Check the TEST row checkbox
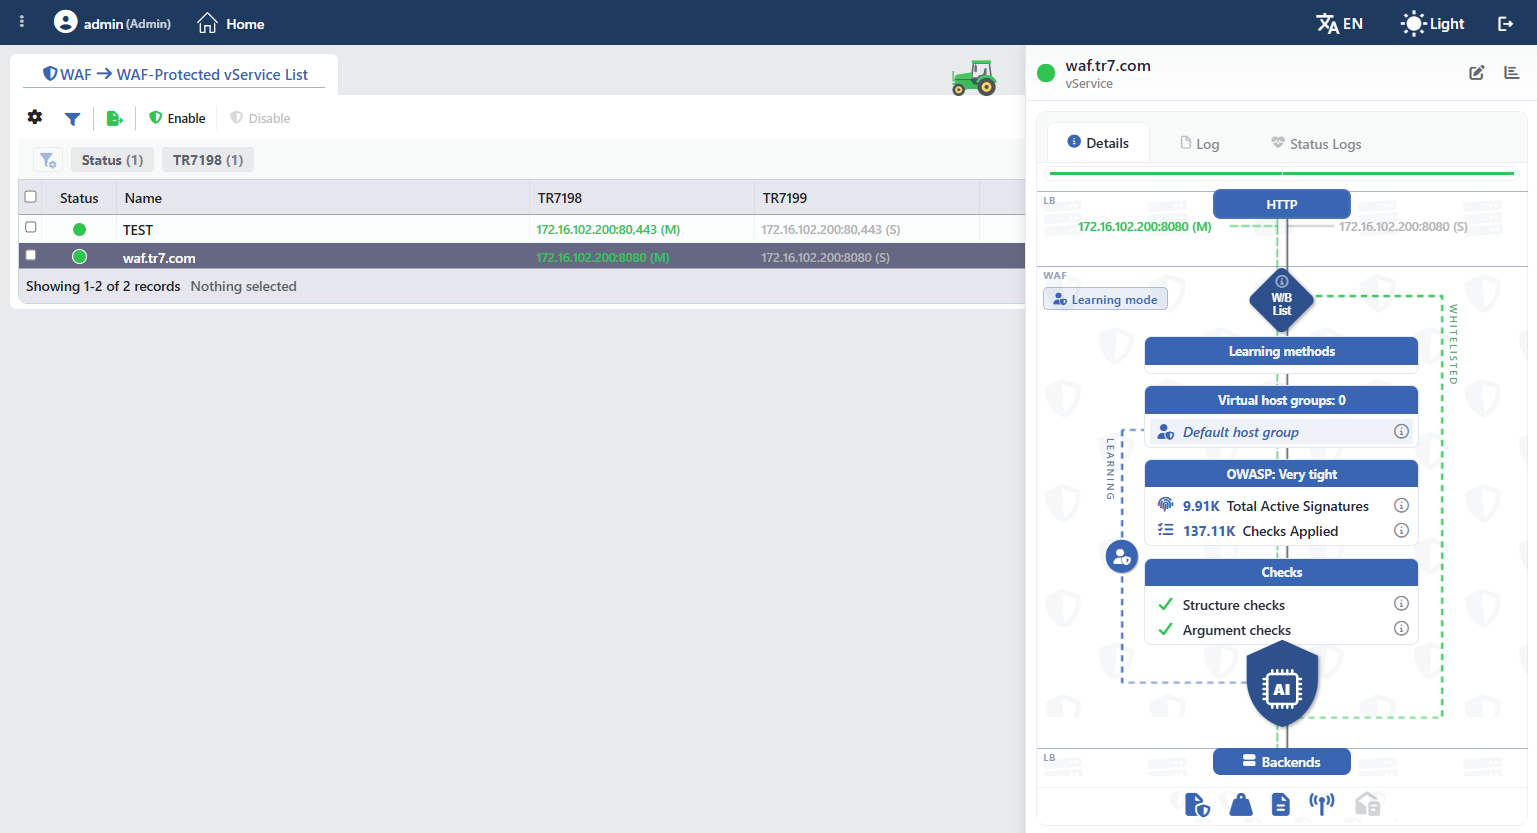Viewport: 1537px width, 833px height. pos(31,228)
